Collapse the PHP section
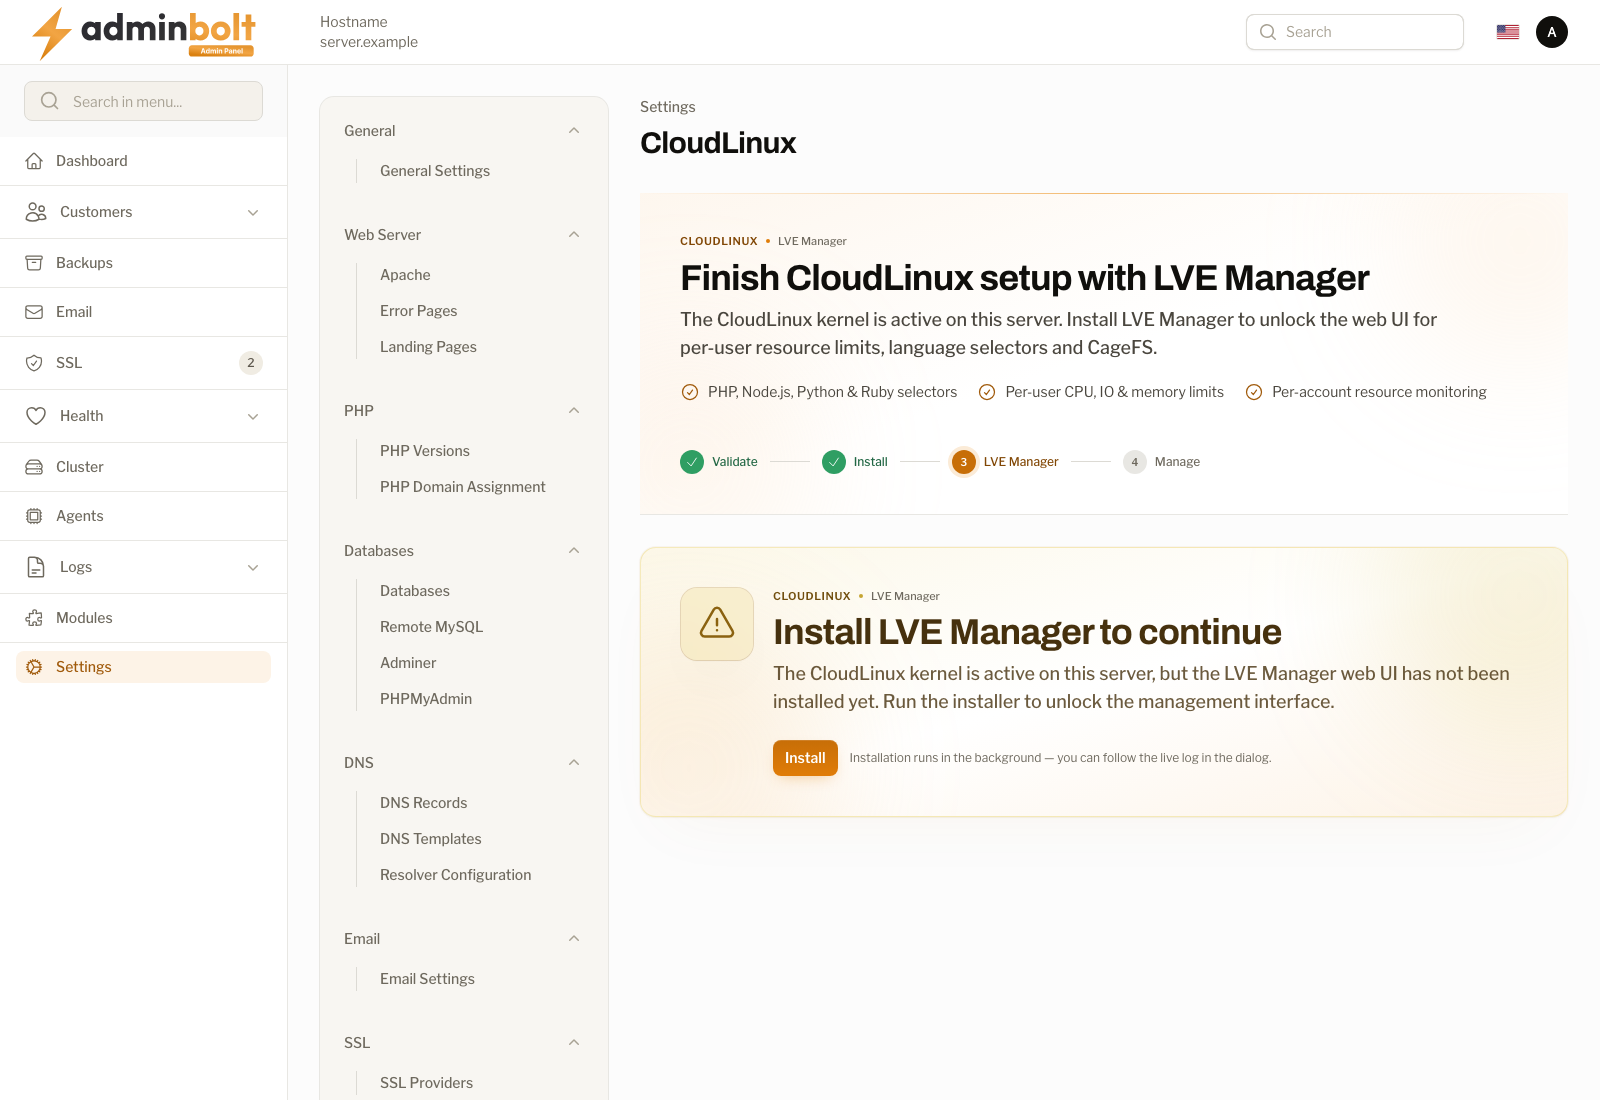 point(574,411)
